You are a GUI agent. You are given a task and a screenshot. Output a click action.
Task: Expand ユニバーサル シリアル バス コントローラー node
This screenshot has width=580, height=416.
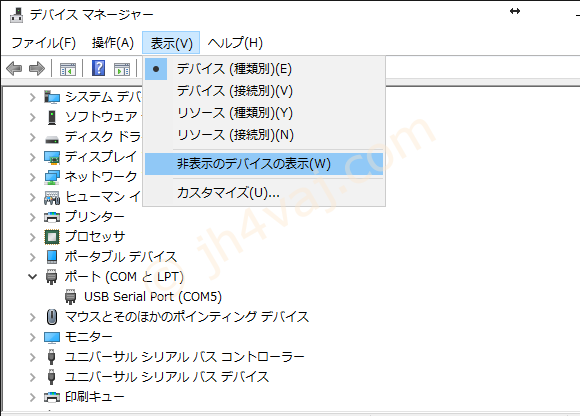point(33,357)
